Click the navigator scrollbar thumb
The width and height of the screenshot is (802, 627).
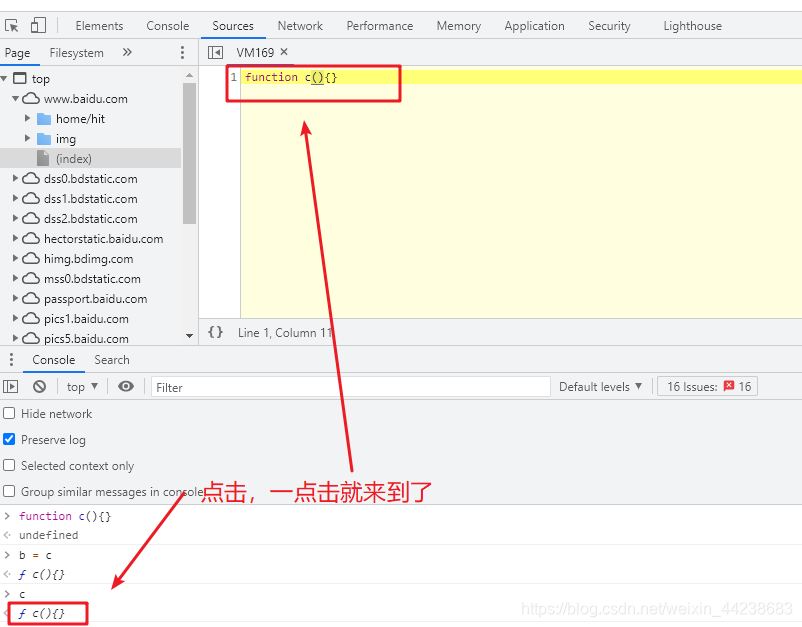(x=189, y=153)
